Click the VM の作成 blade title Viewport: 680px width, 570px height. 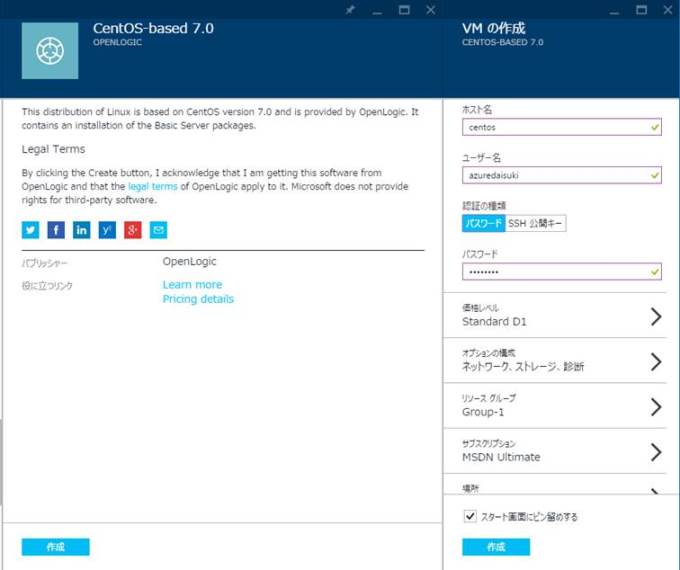[494, 28]
